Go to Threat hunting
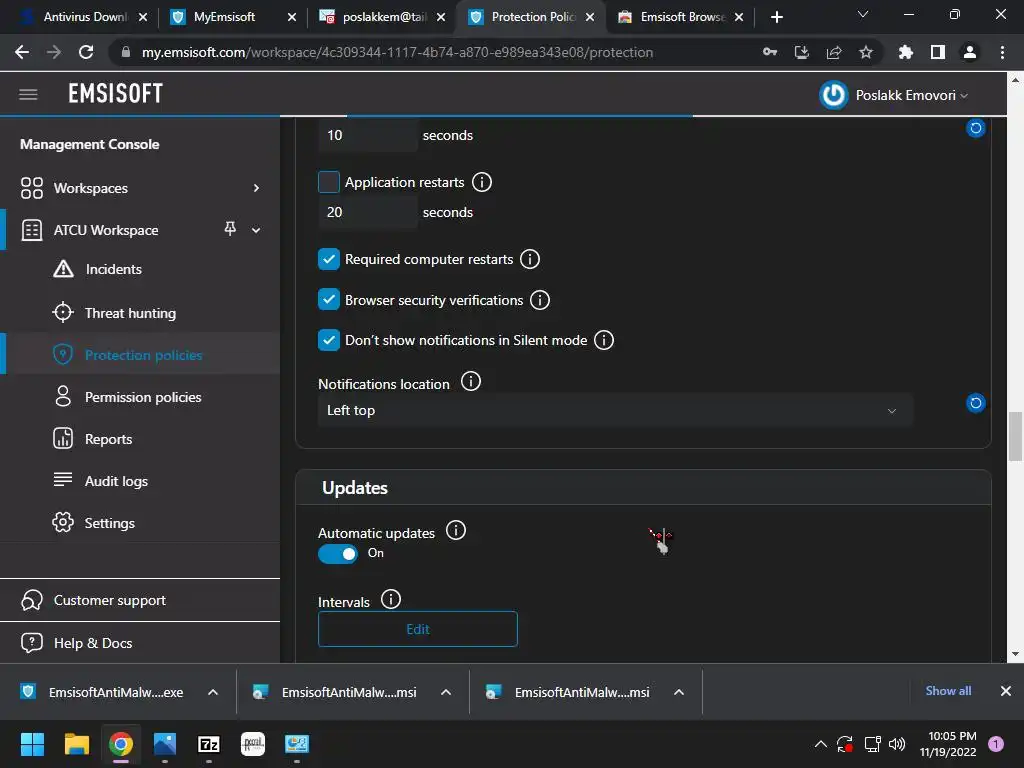1024x768 pixels. (130, 313)
